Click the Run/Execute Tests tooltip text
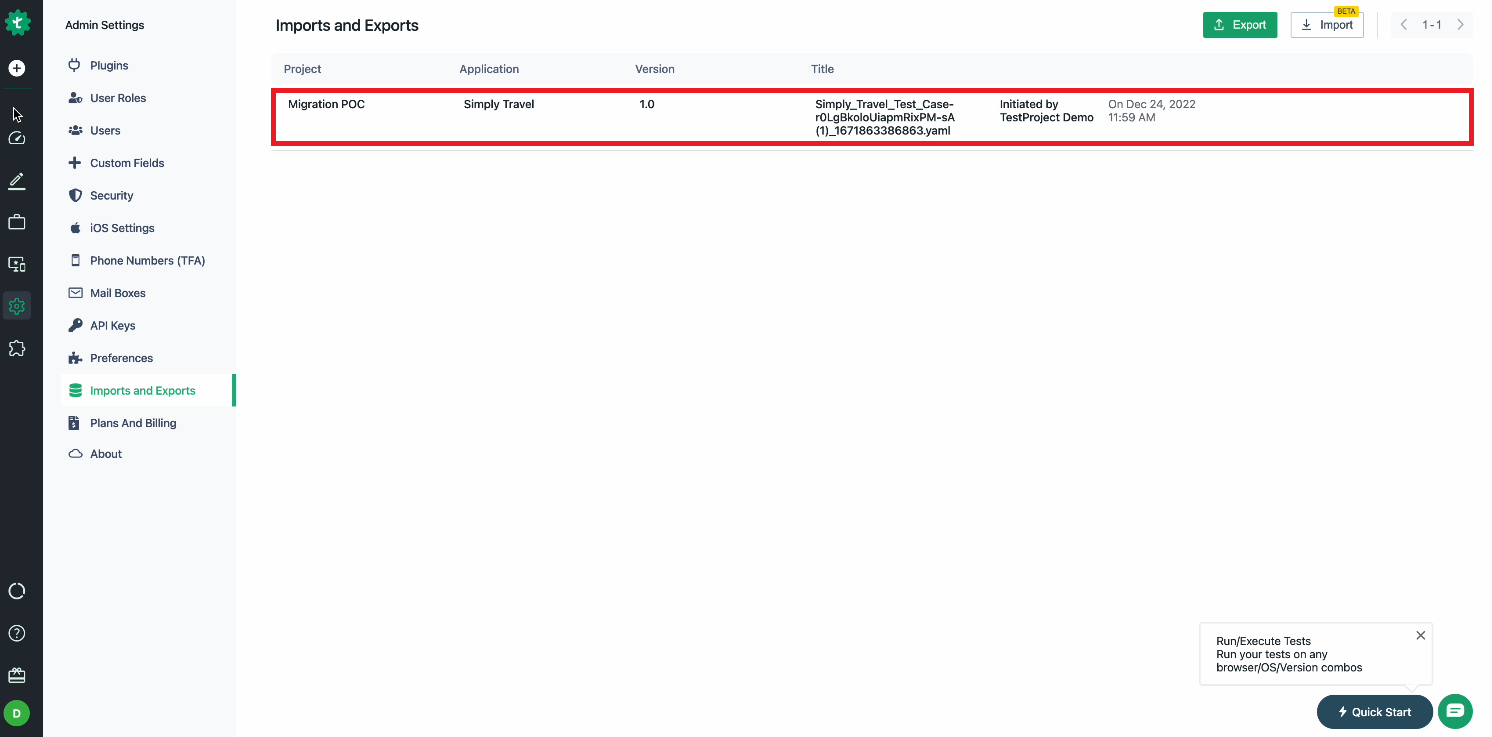This screenshot has height=737, width=1492. pyautogui.click(x=1289, y=654)
